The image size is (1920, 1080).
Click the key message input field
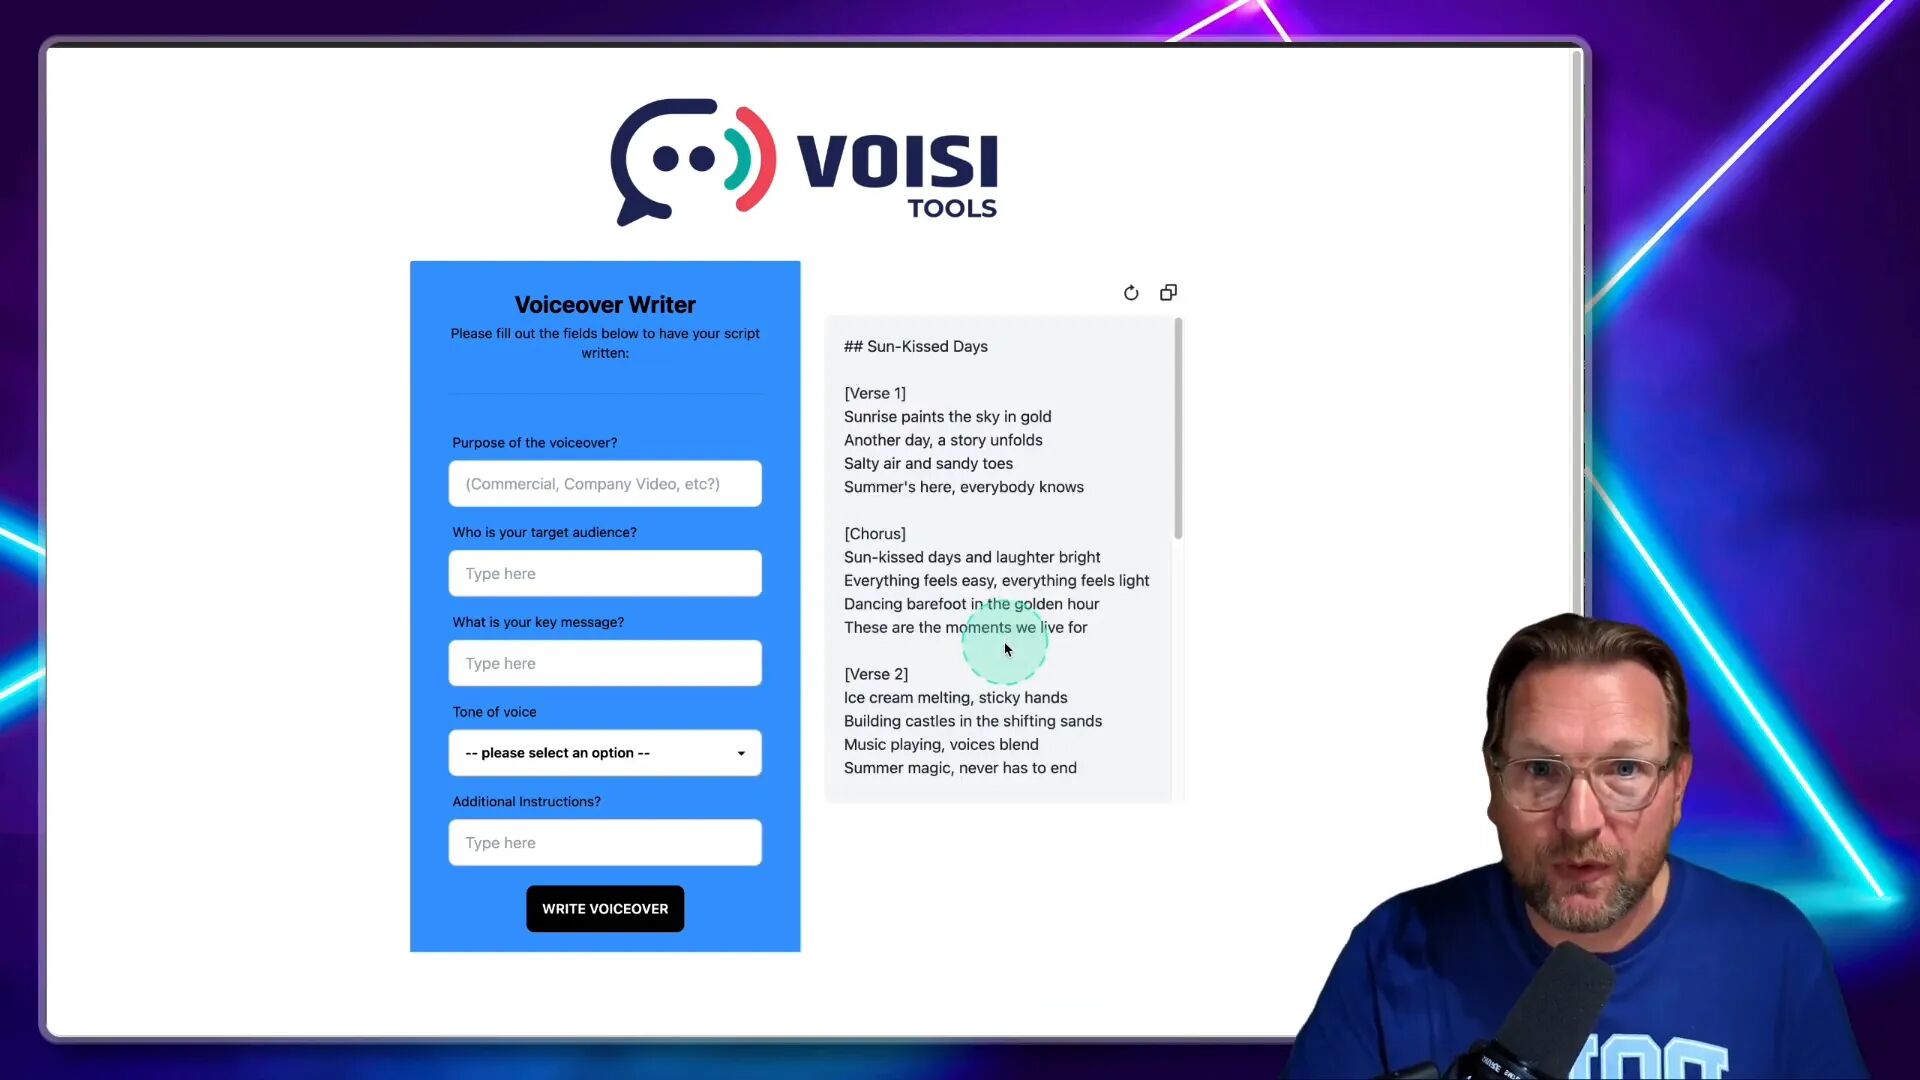tap(605, 662)
